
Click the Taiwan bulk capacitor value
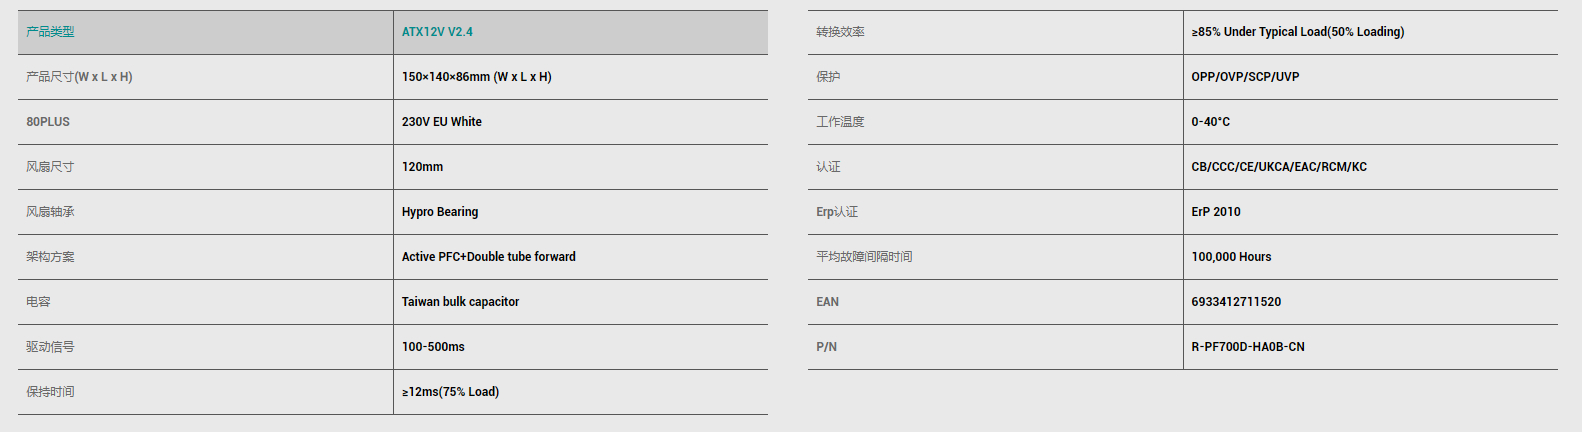click(460, 302)
